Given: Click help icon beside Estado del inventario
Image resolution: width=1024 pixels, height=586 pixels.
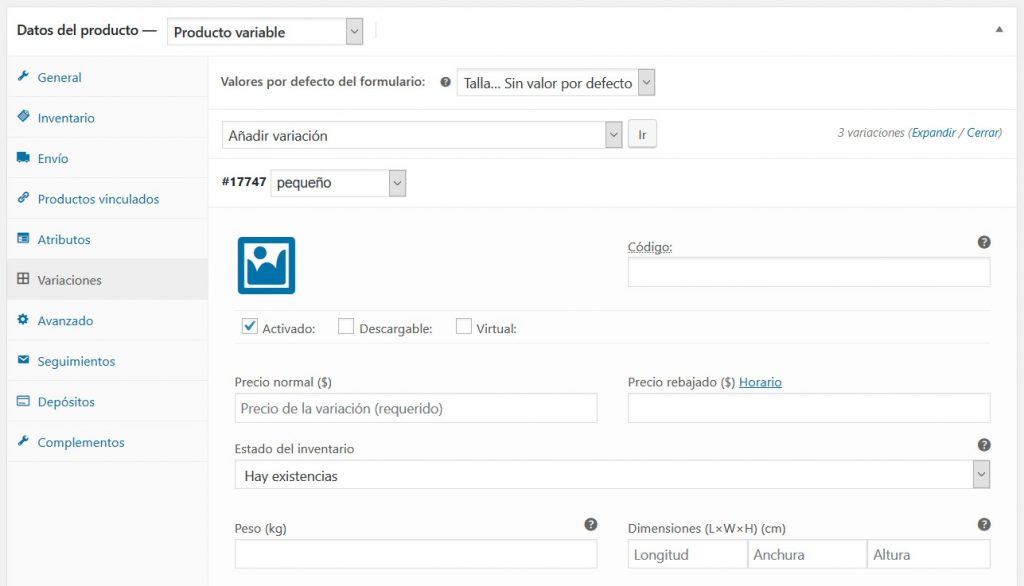Looking at the screenshot, I should point(983,445).
